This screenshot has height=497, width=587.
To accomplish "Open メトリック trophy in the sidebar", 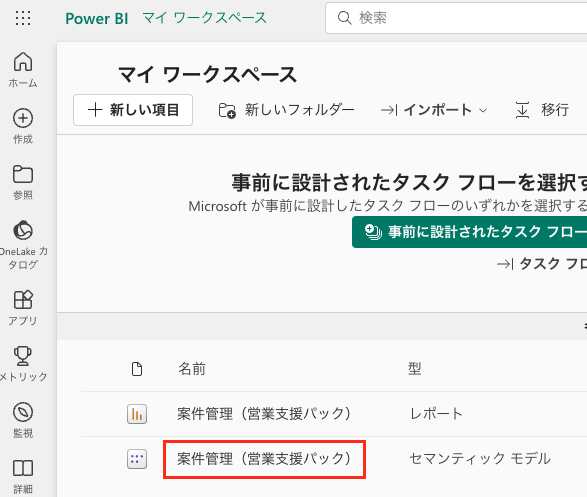I will tap(23, 364).
